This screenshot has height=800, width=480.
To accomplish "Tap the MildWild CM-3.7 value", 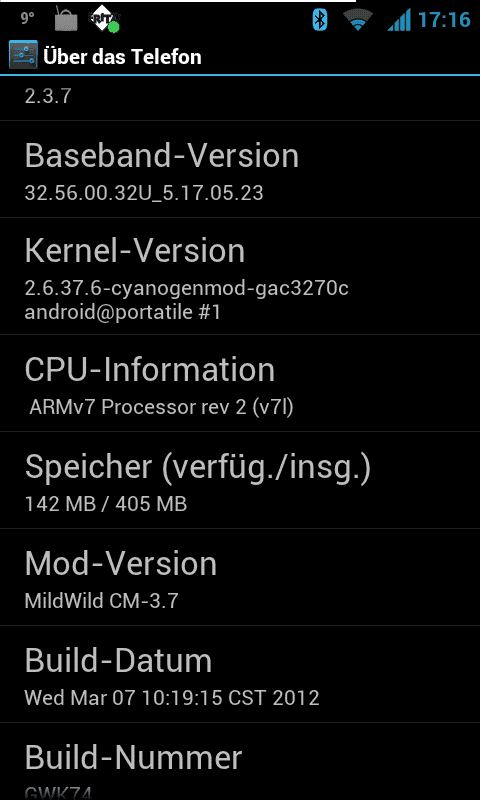I will [x=102, y=601].
